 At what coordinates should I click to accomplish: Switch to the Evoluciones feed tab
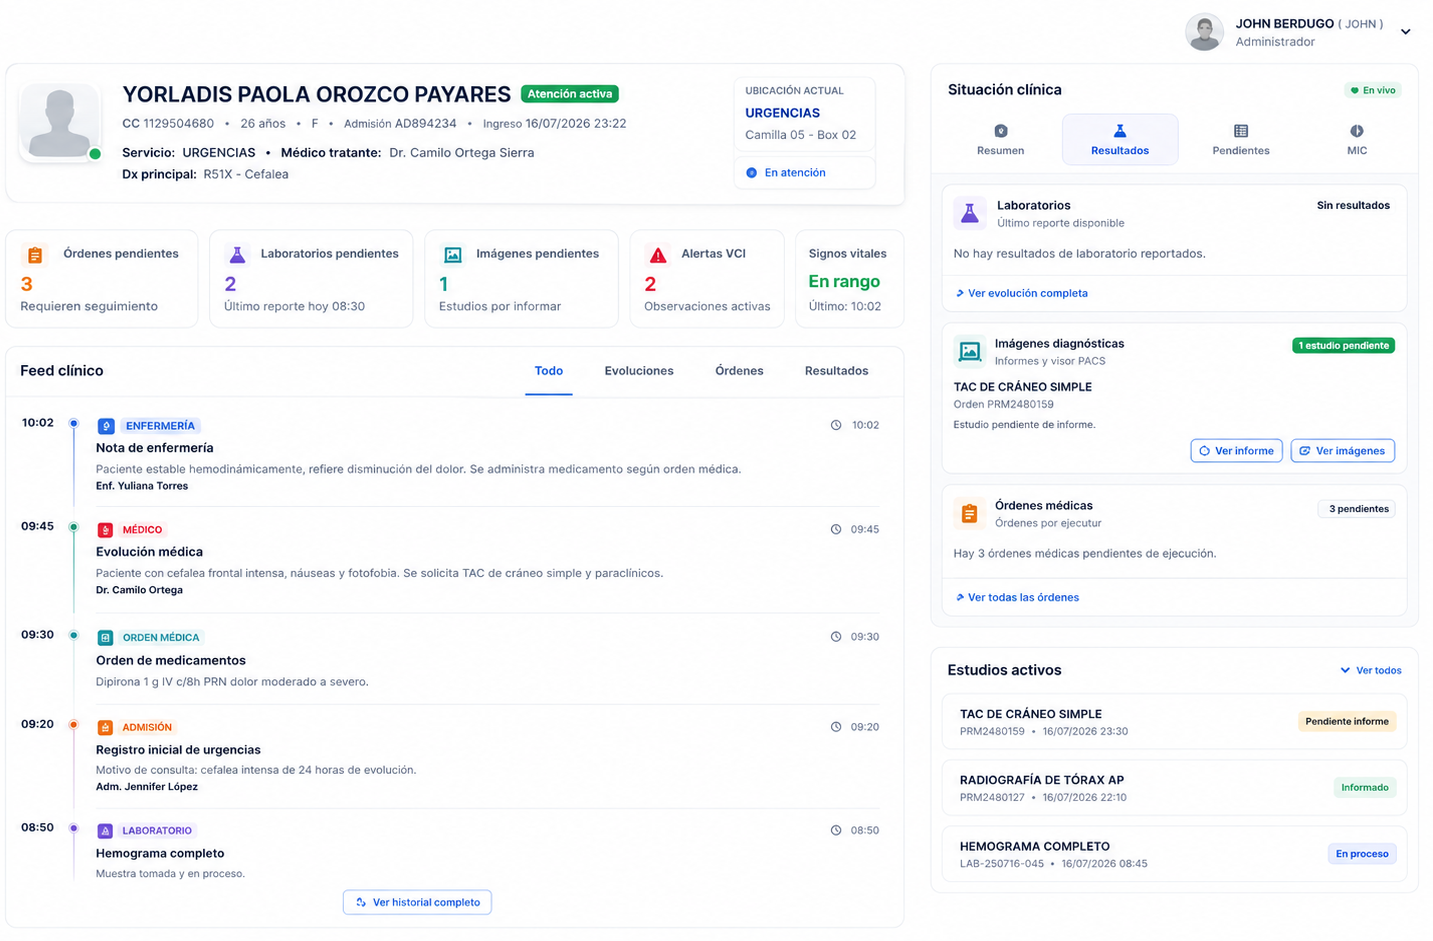(x=639, y=371)
